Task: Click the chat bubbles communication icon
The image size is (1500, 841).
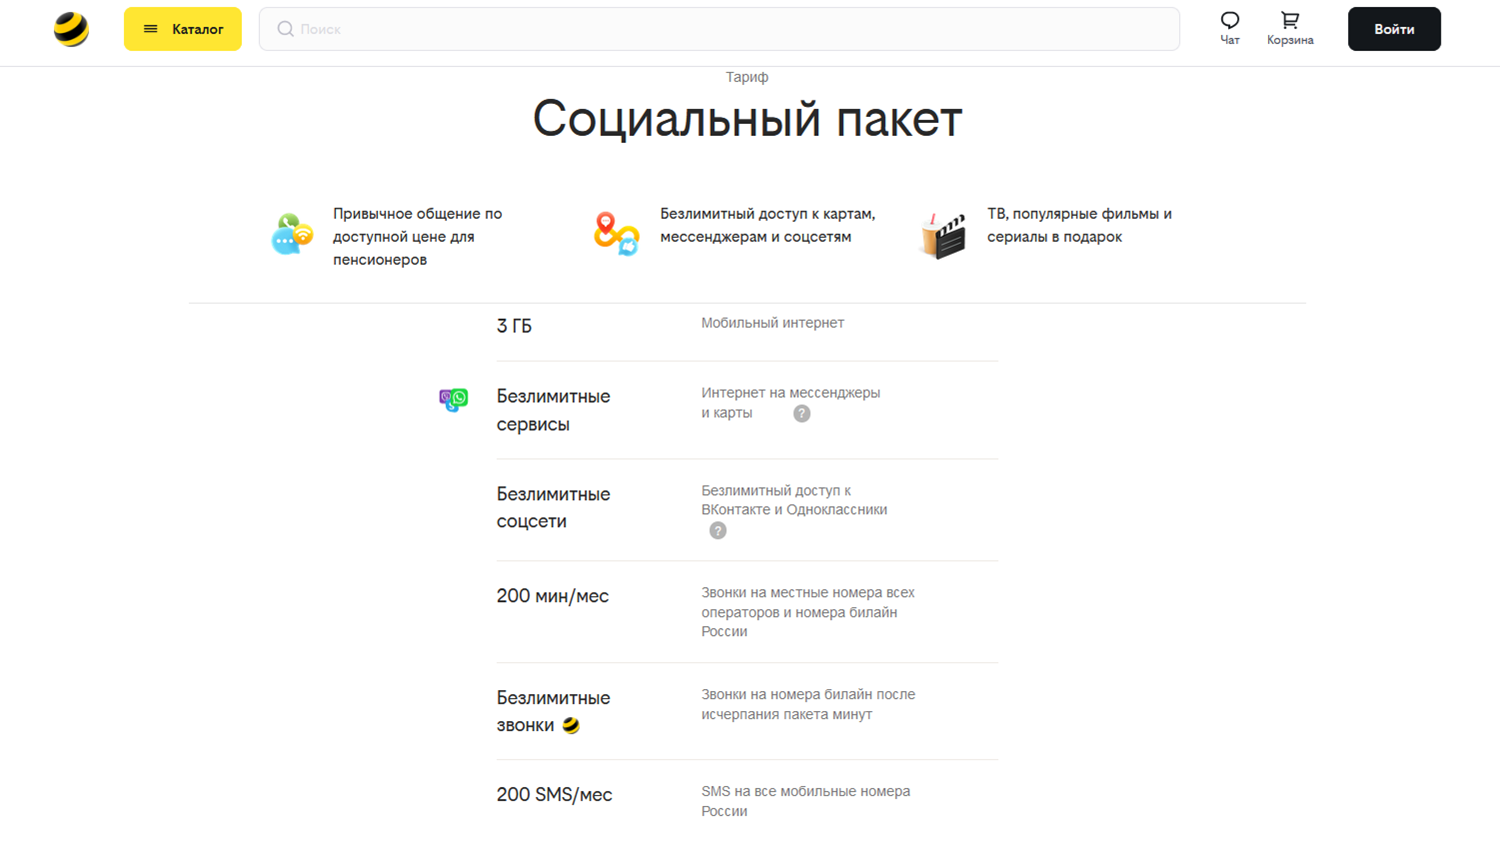Action: pos(292,235)
